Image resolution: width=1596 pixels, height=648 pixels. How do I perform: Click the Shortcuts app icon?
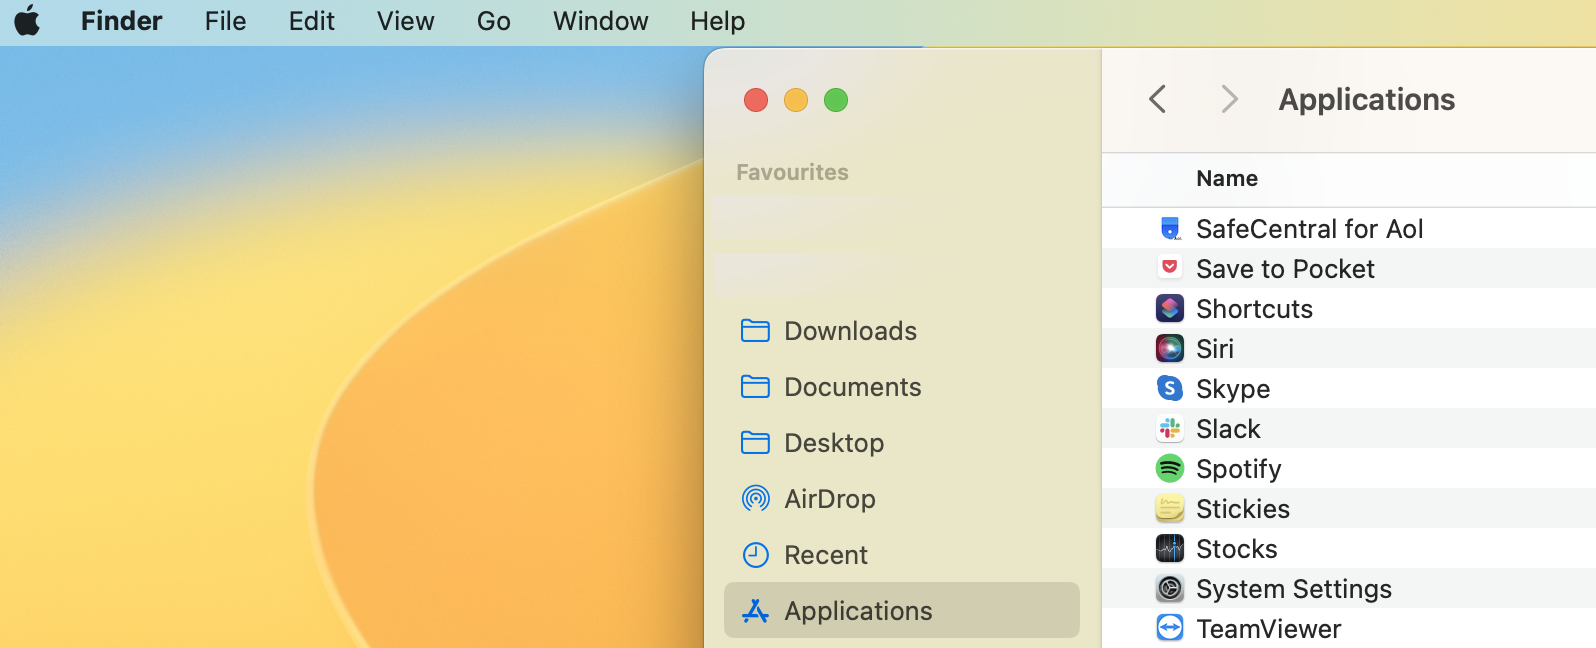(1170, 308)
